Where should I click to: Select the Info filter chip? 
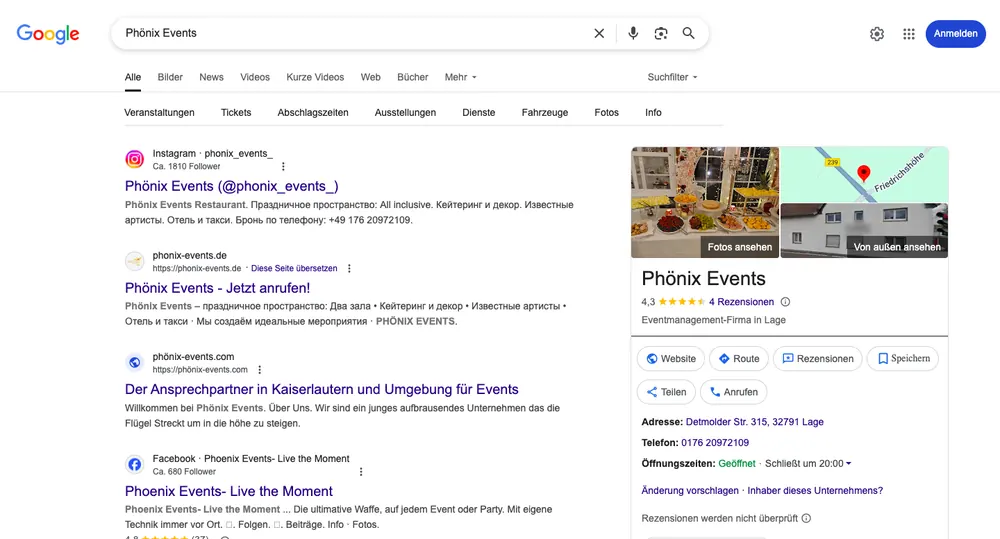point(653,112)
